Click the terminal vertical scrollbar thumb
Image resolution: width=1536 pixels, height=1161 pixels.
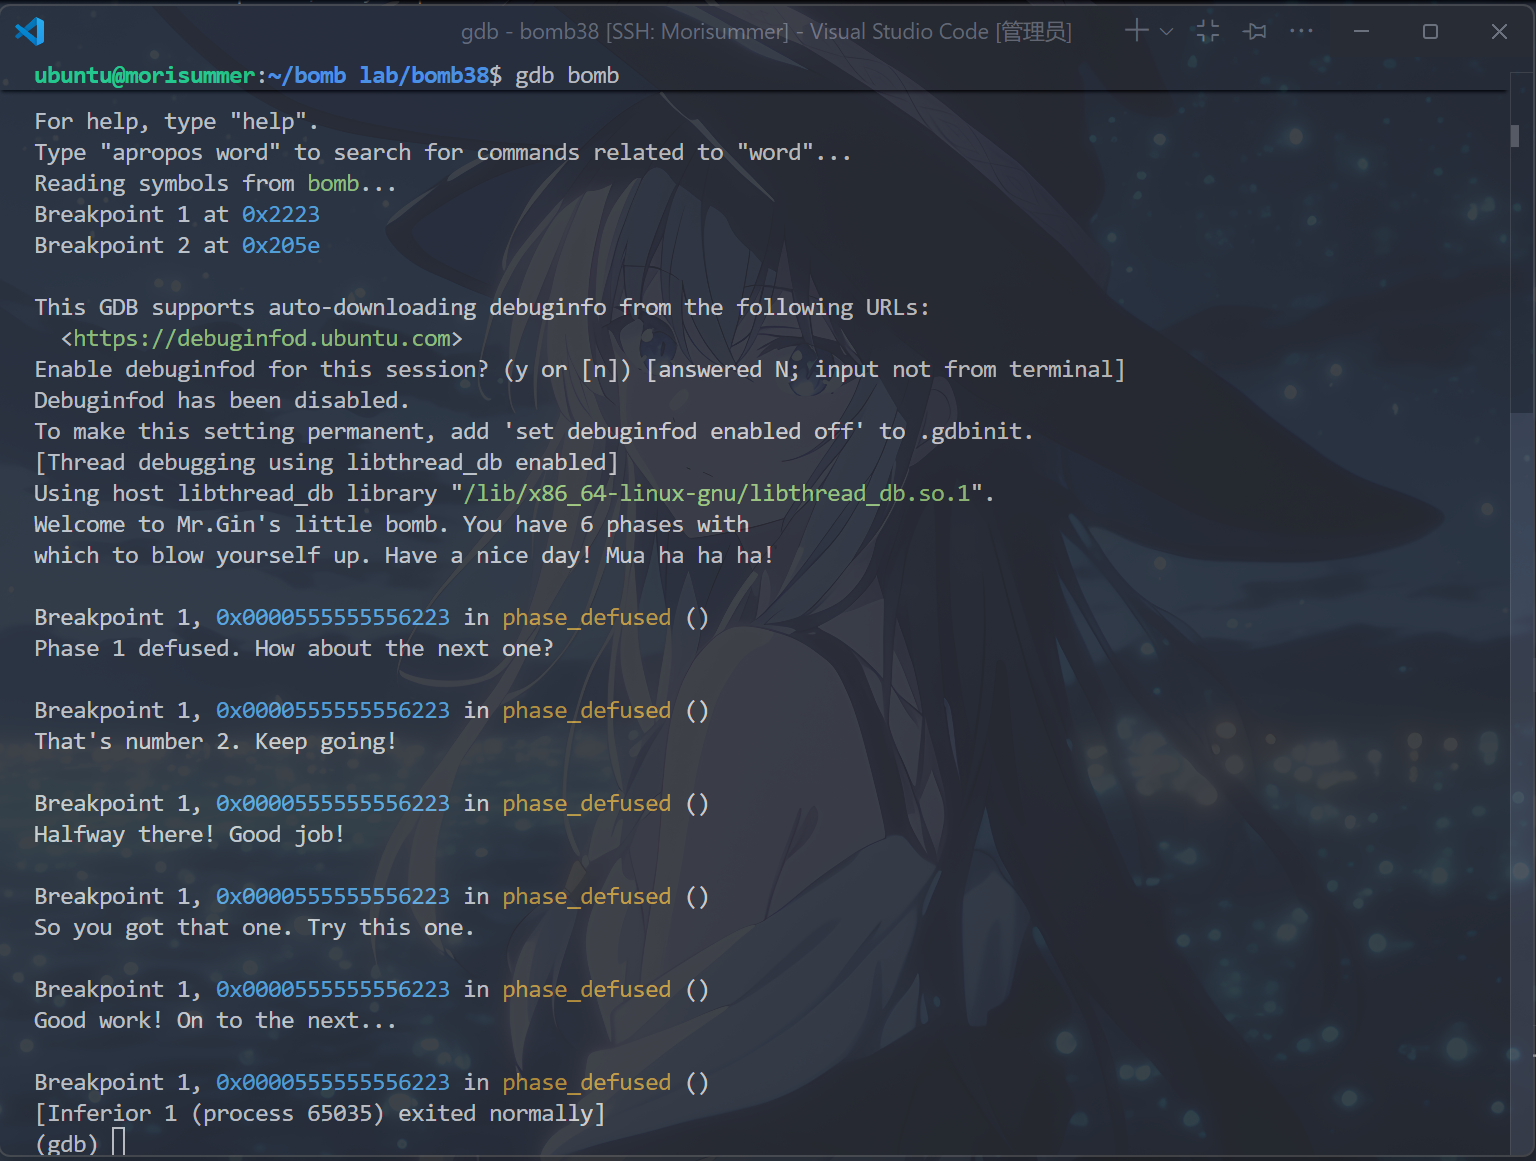(x=1514, y=135)
